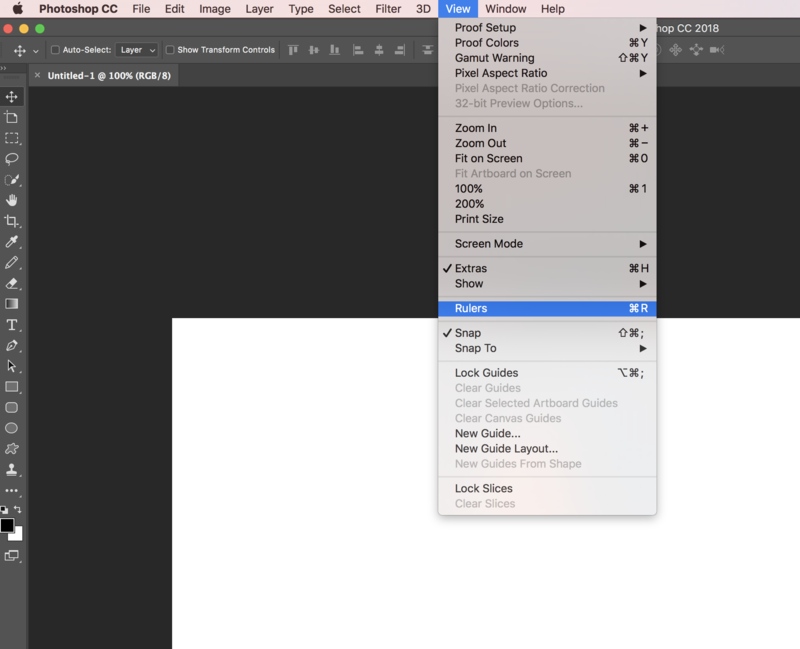
Task: Click the align bottom edges icon
Action: coord(335,50)
